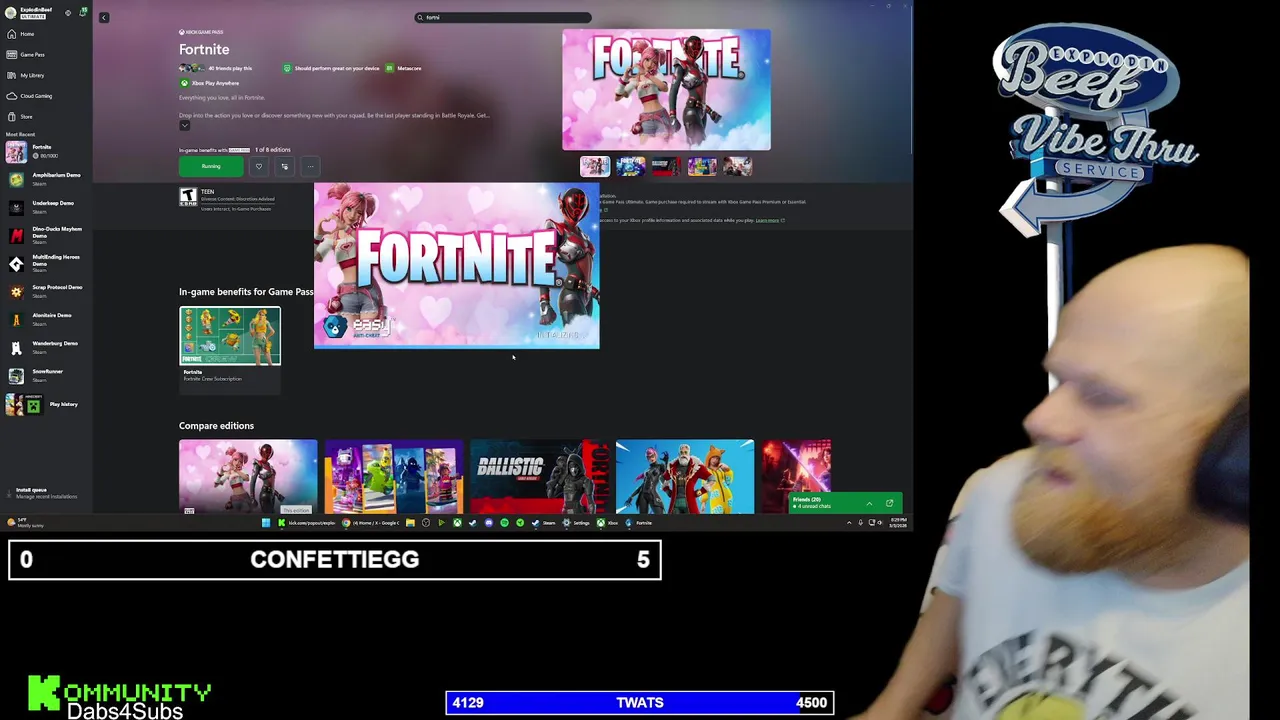The image size is (1280, 720).
Task: Open Install queue at sidebar bottom
Action: 44,493
